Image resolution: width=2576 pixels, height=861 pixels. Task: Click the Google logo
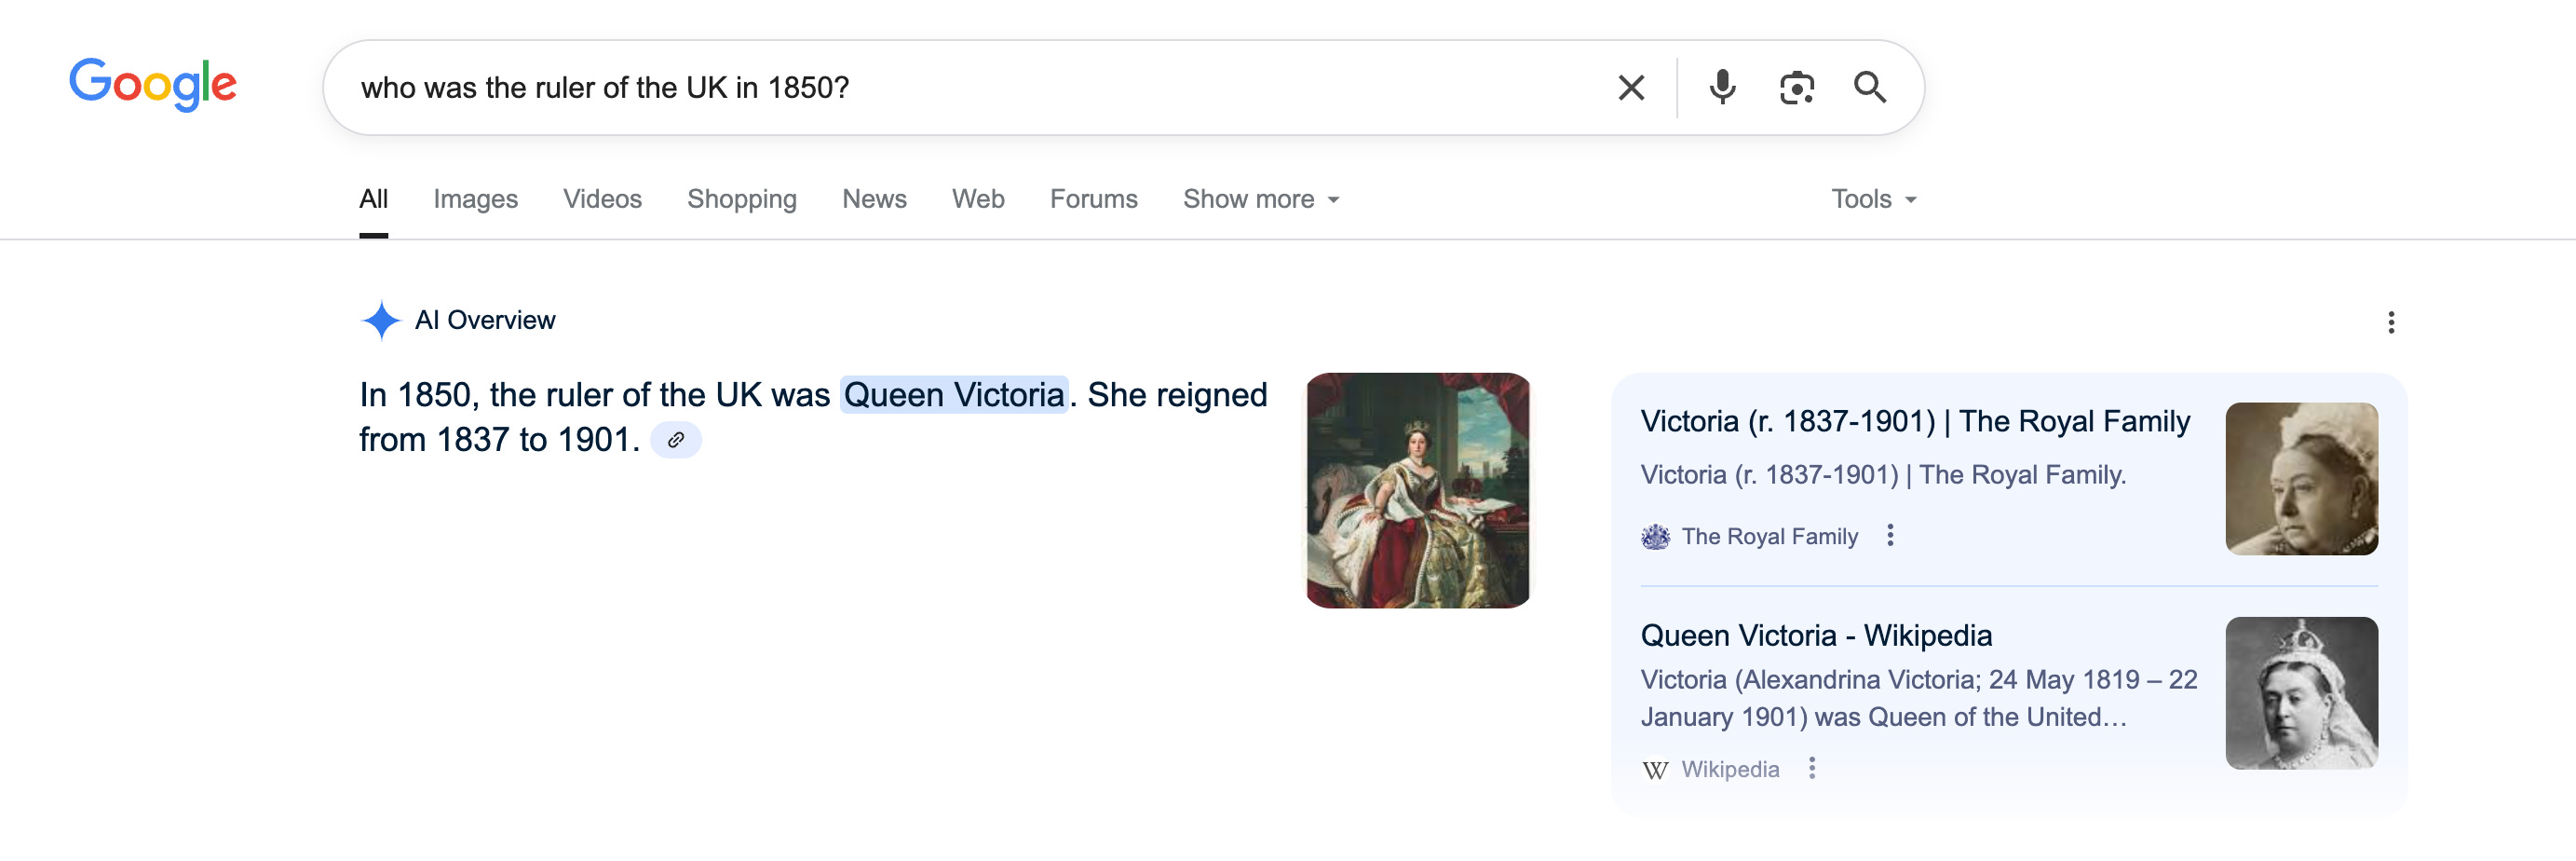point(153,84)
